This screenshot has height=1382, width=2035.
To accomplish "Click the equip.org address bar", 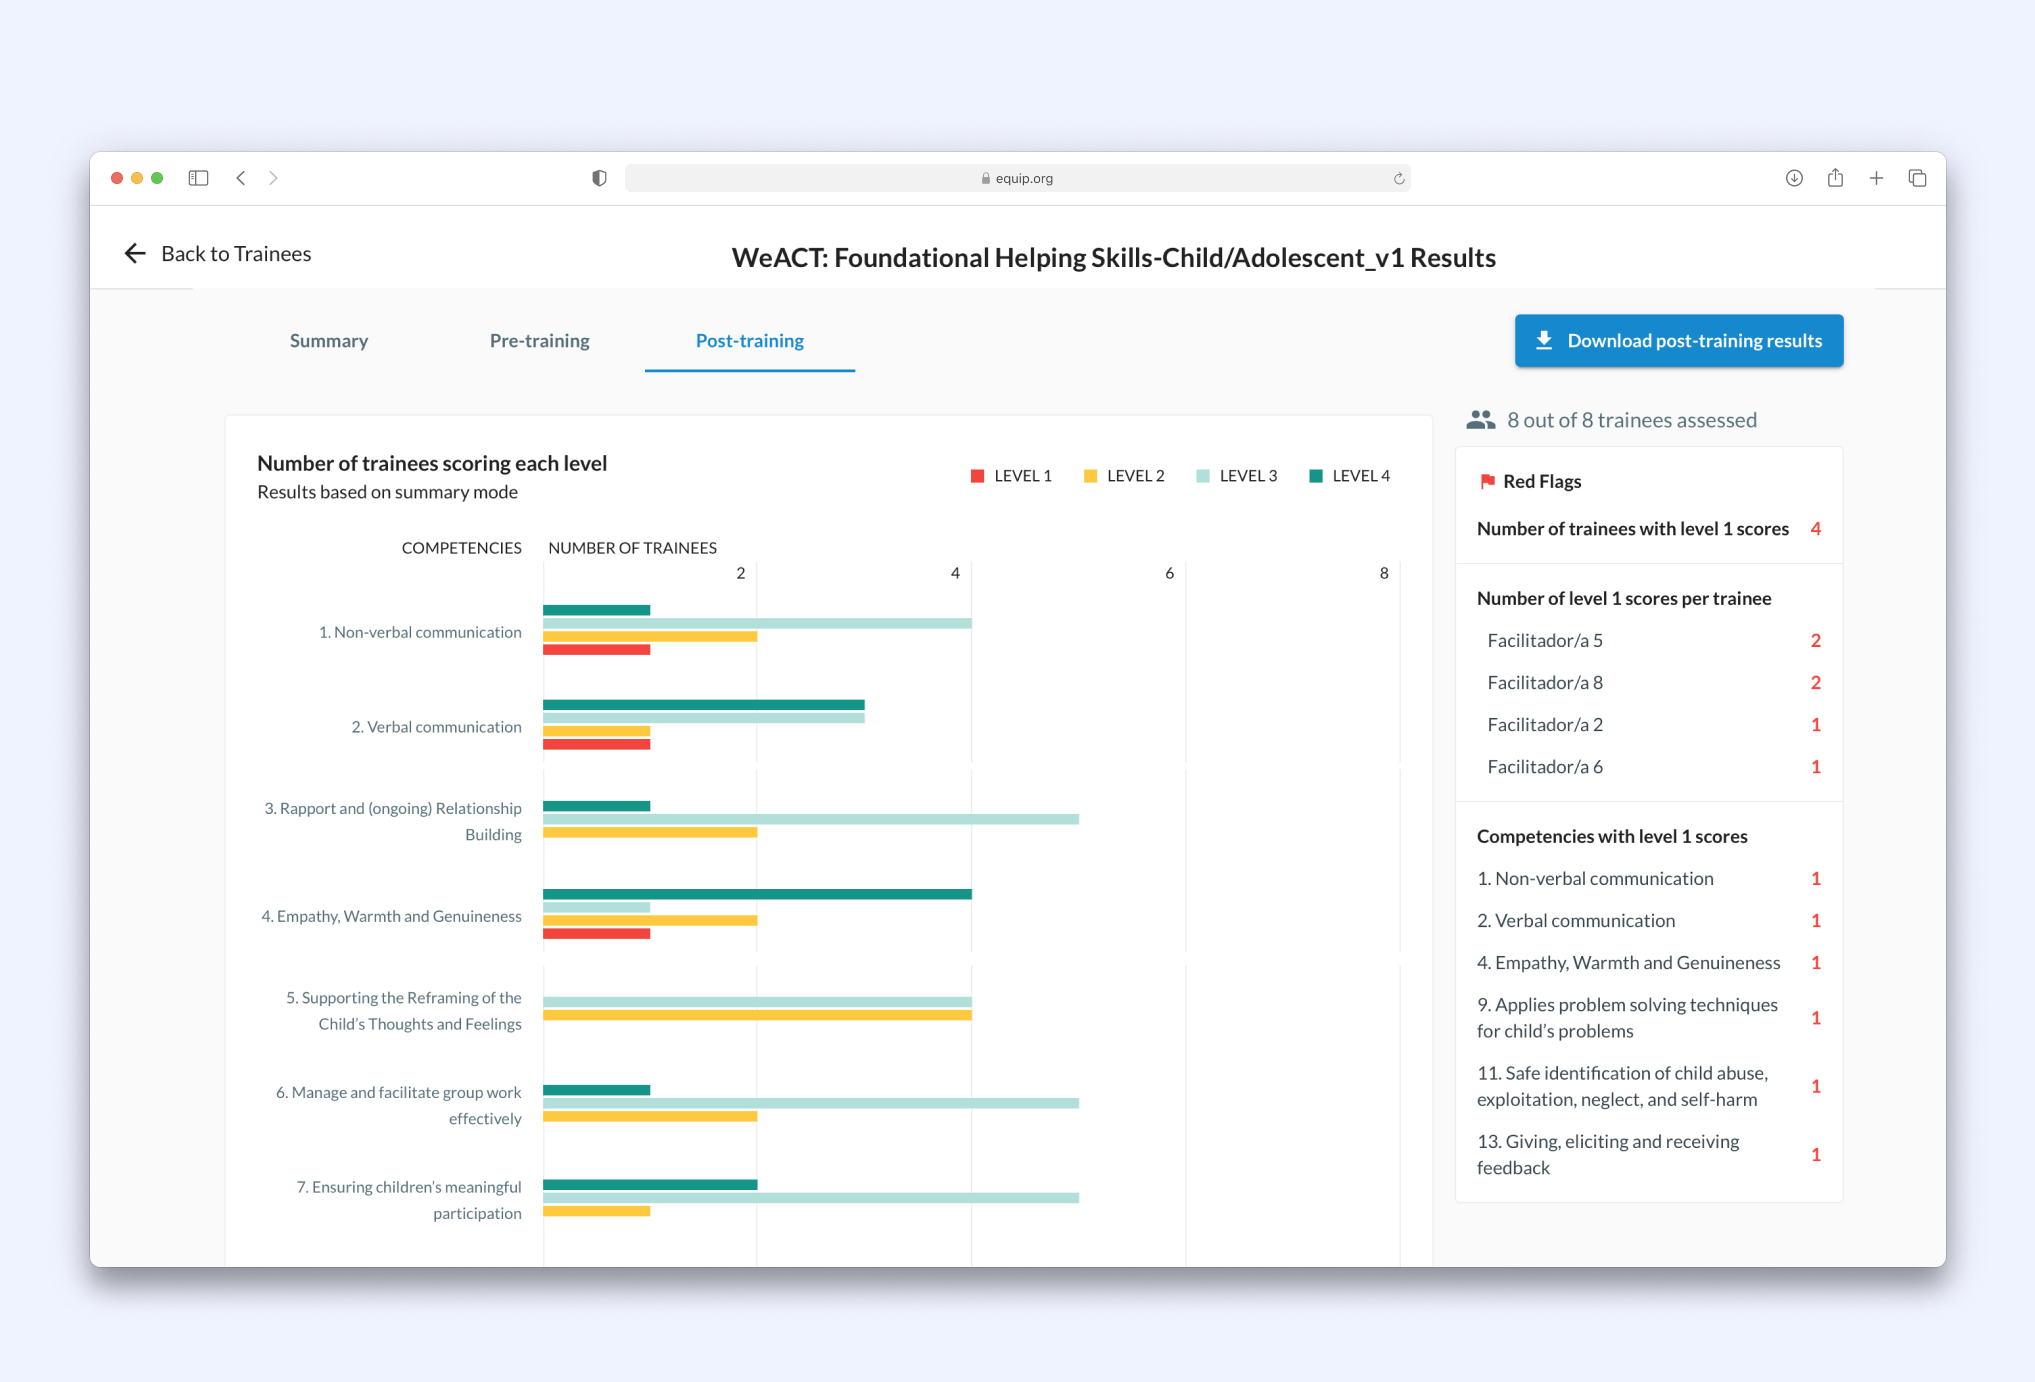I will [x=1017, y=178].
